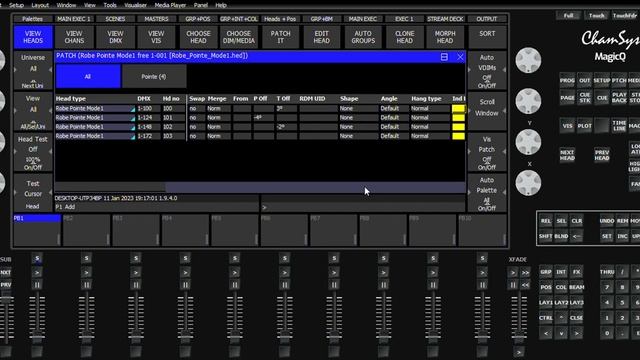640x360 pixels.
Task: Toggle the Test Cursor Head soft button
Action: click(x=33, y=193)
